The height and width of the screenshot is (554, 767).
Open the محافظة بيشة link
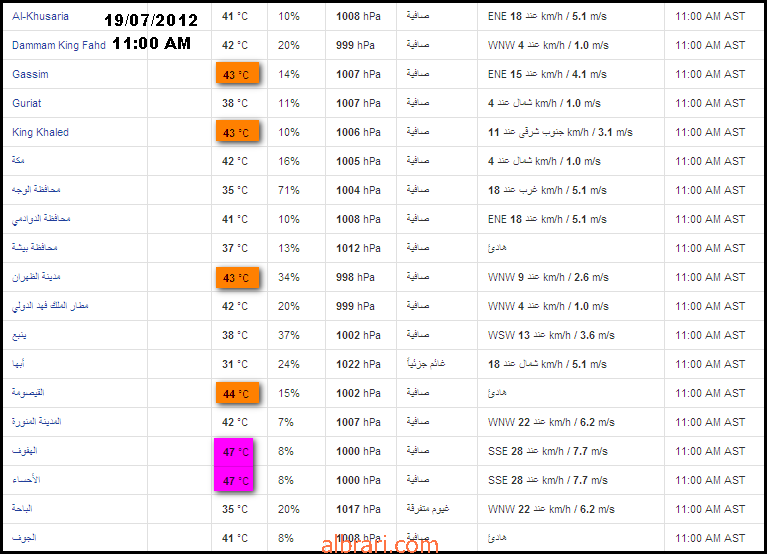tap(35, 247)
